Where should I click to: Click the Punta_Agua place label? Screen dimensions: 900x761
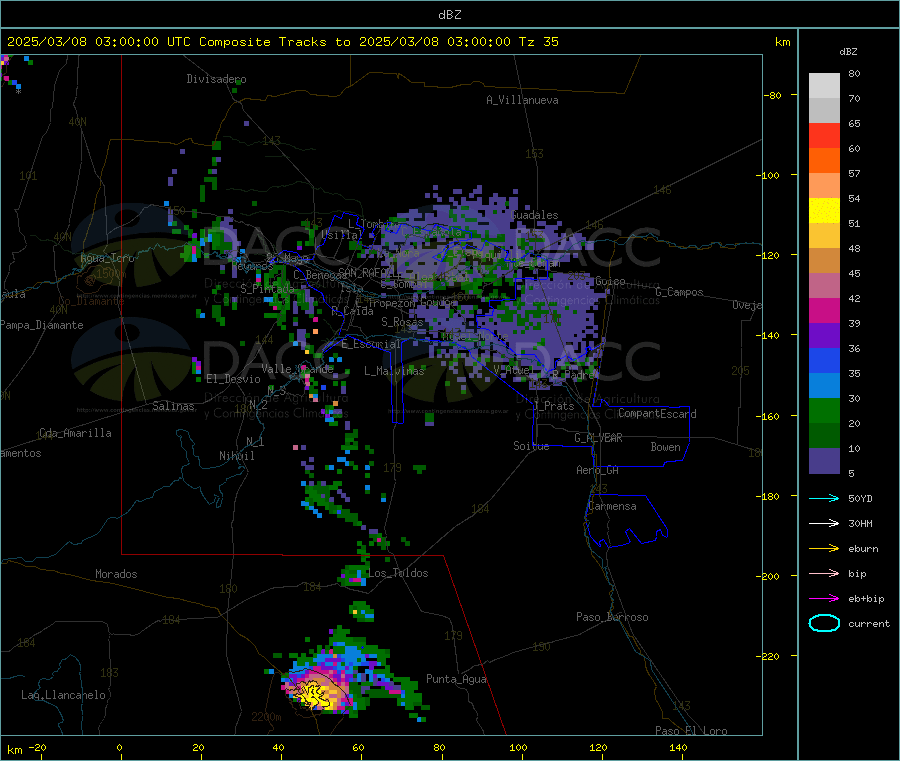[456, 679]
